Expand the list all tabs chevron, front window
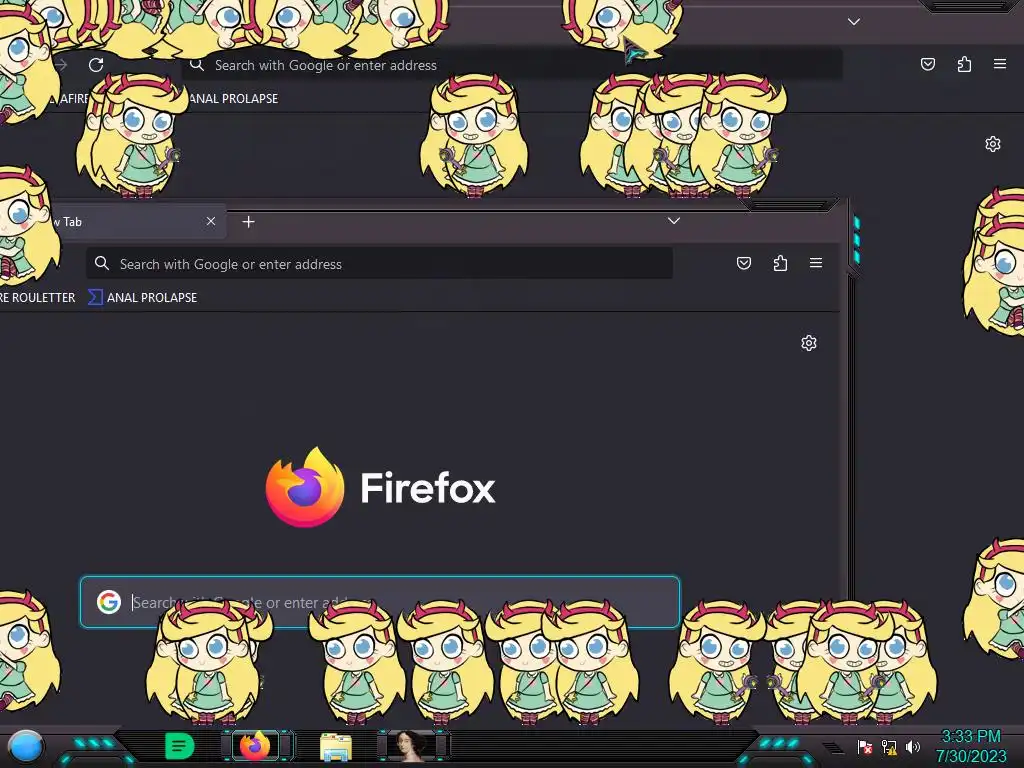The image size is (1024, 768). pos(674,221)
